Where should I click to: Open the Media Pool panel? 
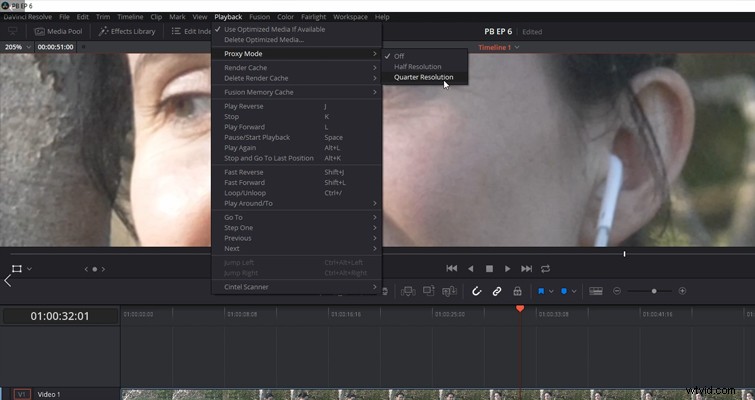click(58, 31)
